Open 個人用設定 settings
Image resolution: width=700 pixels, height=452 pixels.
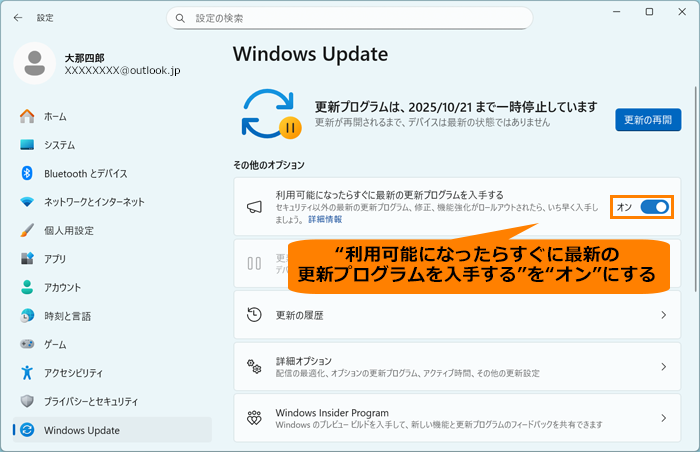pyautogui.click(x=112, y=230)
